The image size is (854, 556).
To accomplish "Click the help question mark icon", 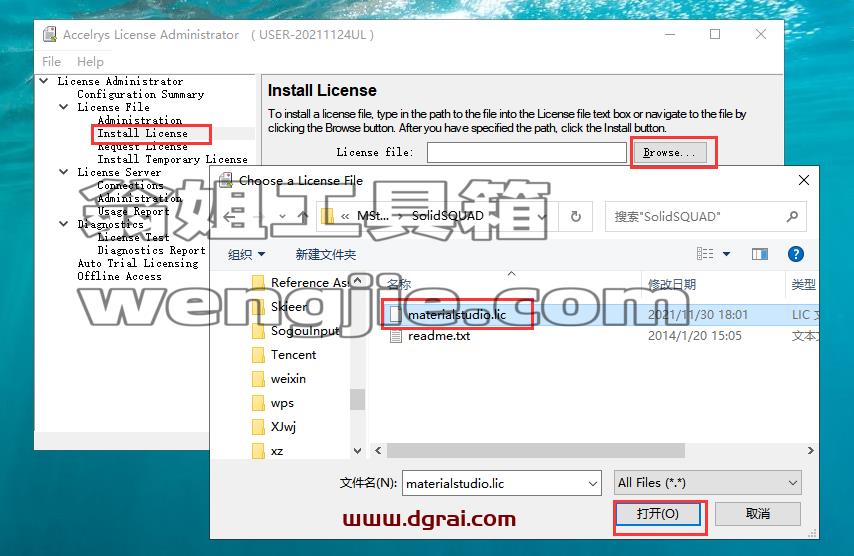I will coord(795,254).
